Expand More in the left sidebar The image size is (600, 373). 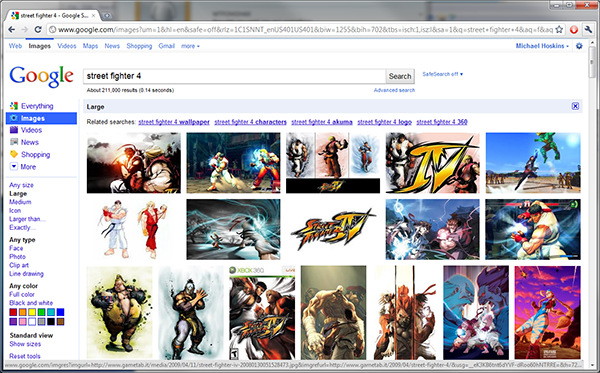pos(28,167)
